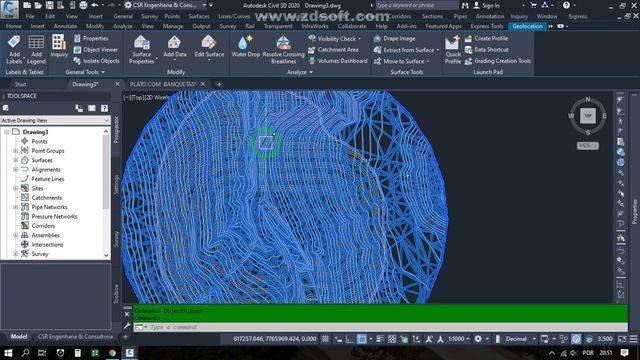Click the Open folder icon in quick access toolbar
This screenshot has height=360, width=640.
pyautogui.click(x=38, y=5)
